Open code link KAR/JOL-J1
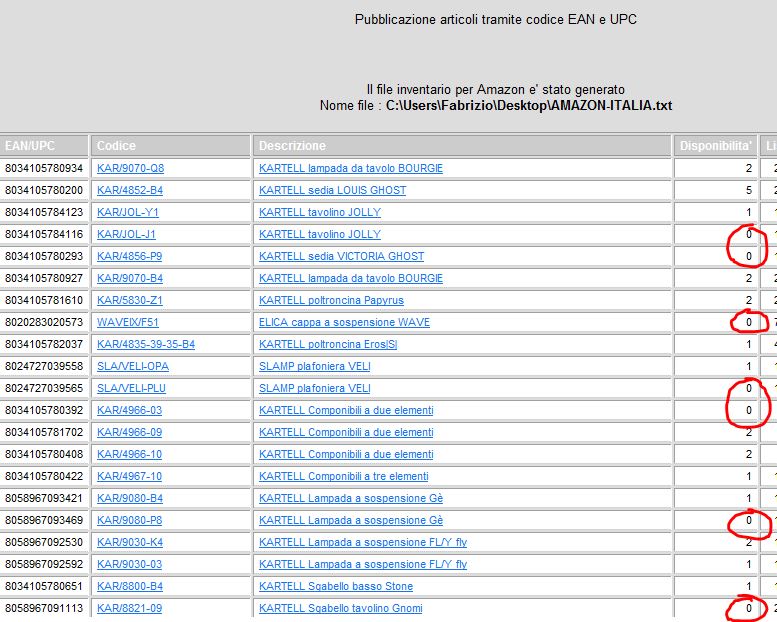This screenshot has width=777, height=622. 126,234
